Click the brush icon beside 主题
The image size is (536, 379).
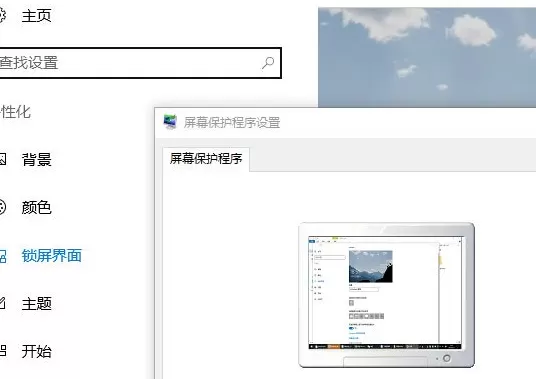2,303
